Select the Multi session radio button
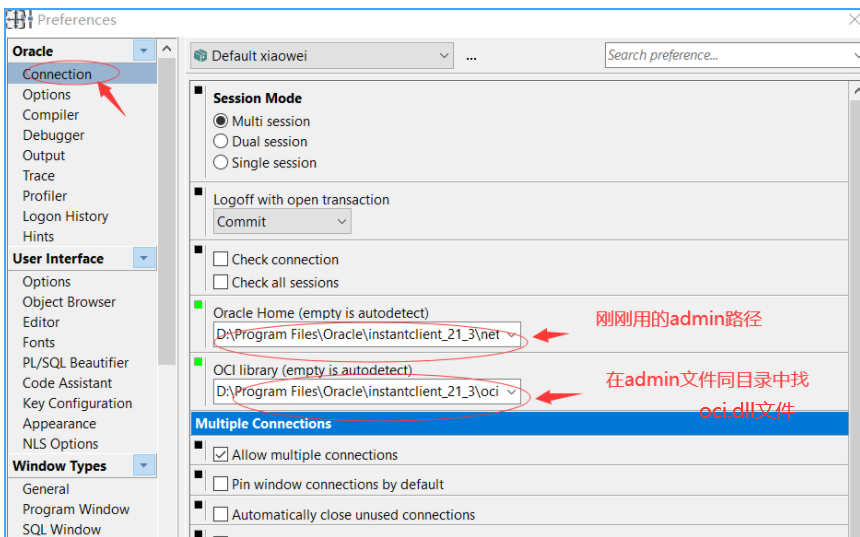Viewport: 860px width, 537px height. click(220, 121)
